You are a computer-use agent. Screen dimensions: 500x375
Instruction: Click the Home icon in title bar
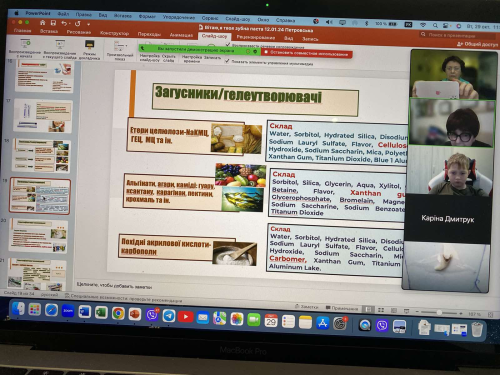coord(42,22)
